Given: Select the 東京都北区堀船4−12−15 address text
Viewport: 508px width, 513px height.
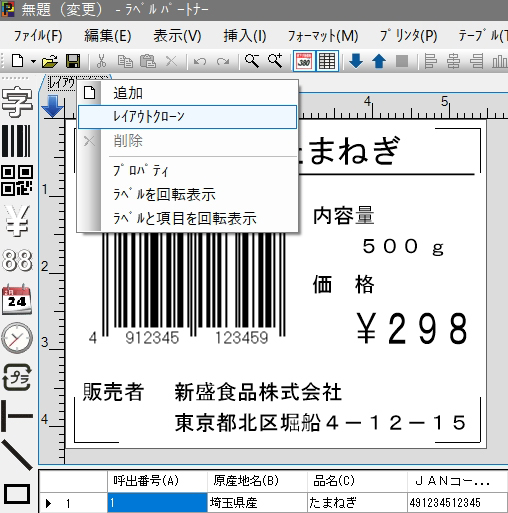Looking at the screenshot, I should coord(320,423).
